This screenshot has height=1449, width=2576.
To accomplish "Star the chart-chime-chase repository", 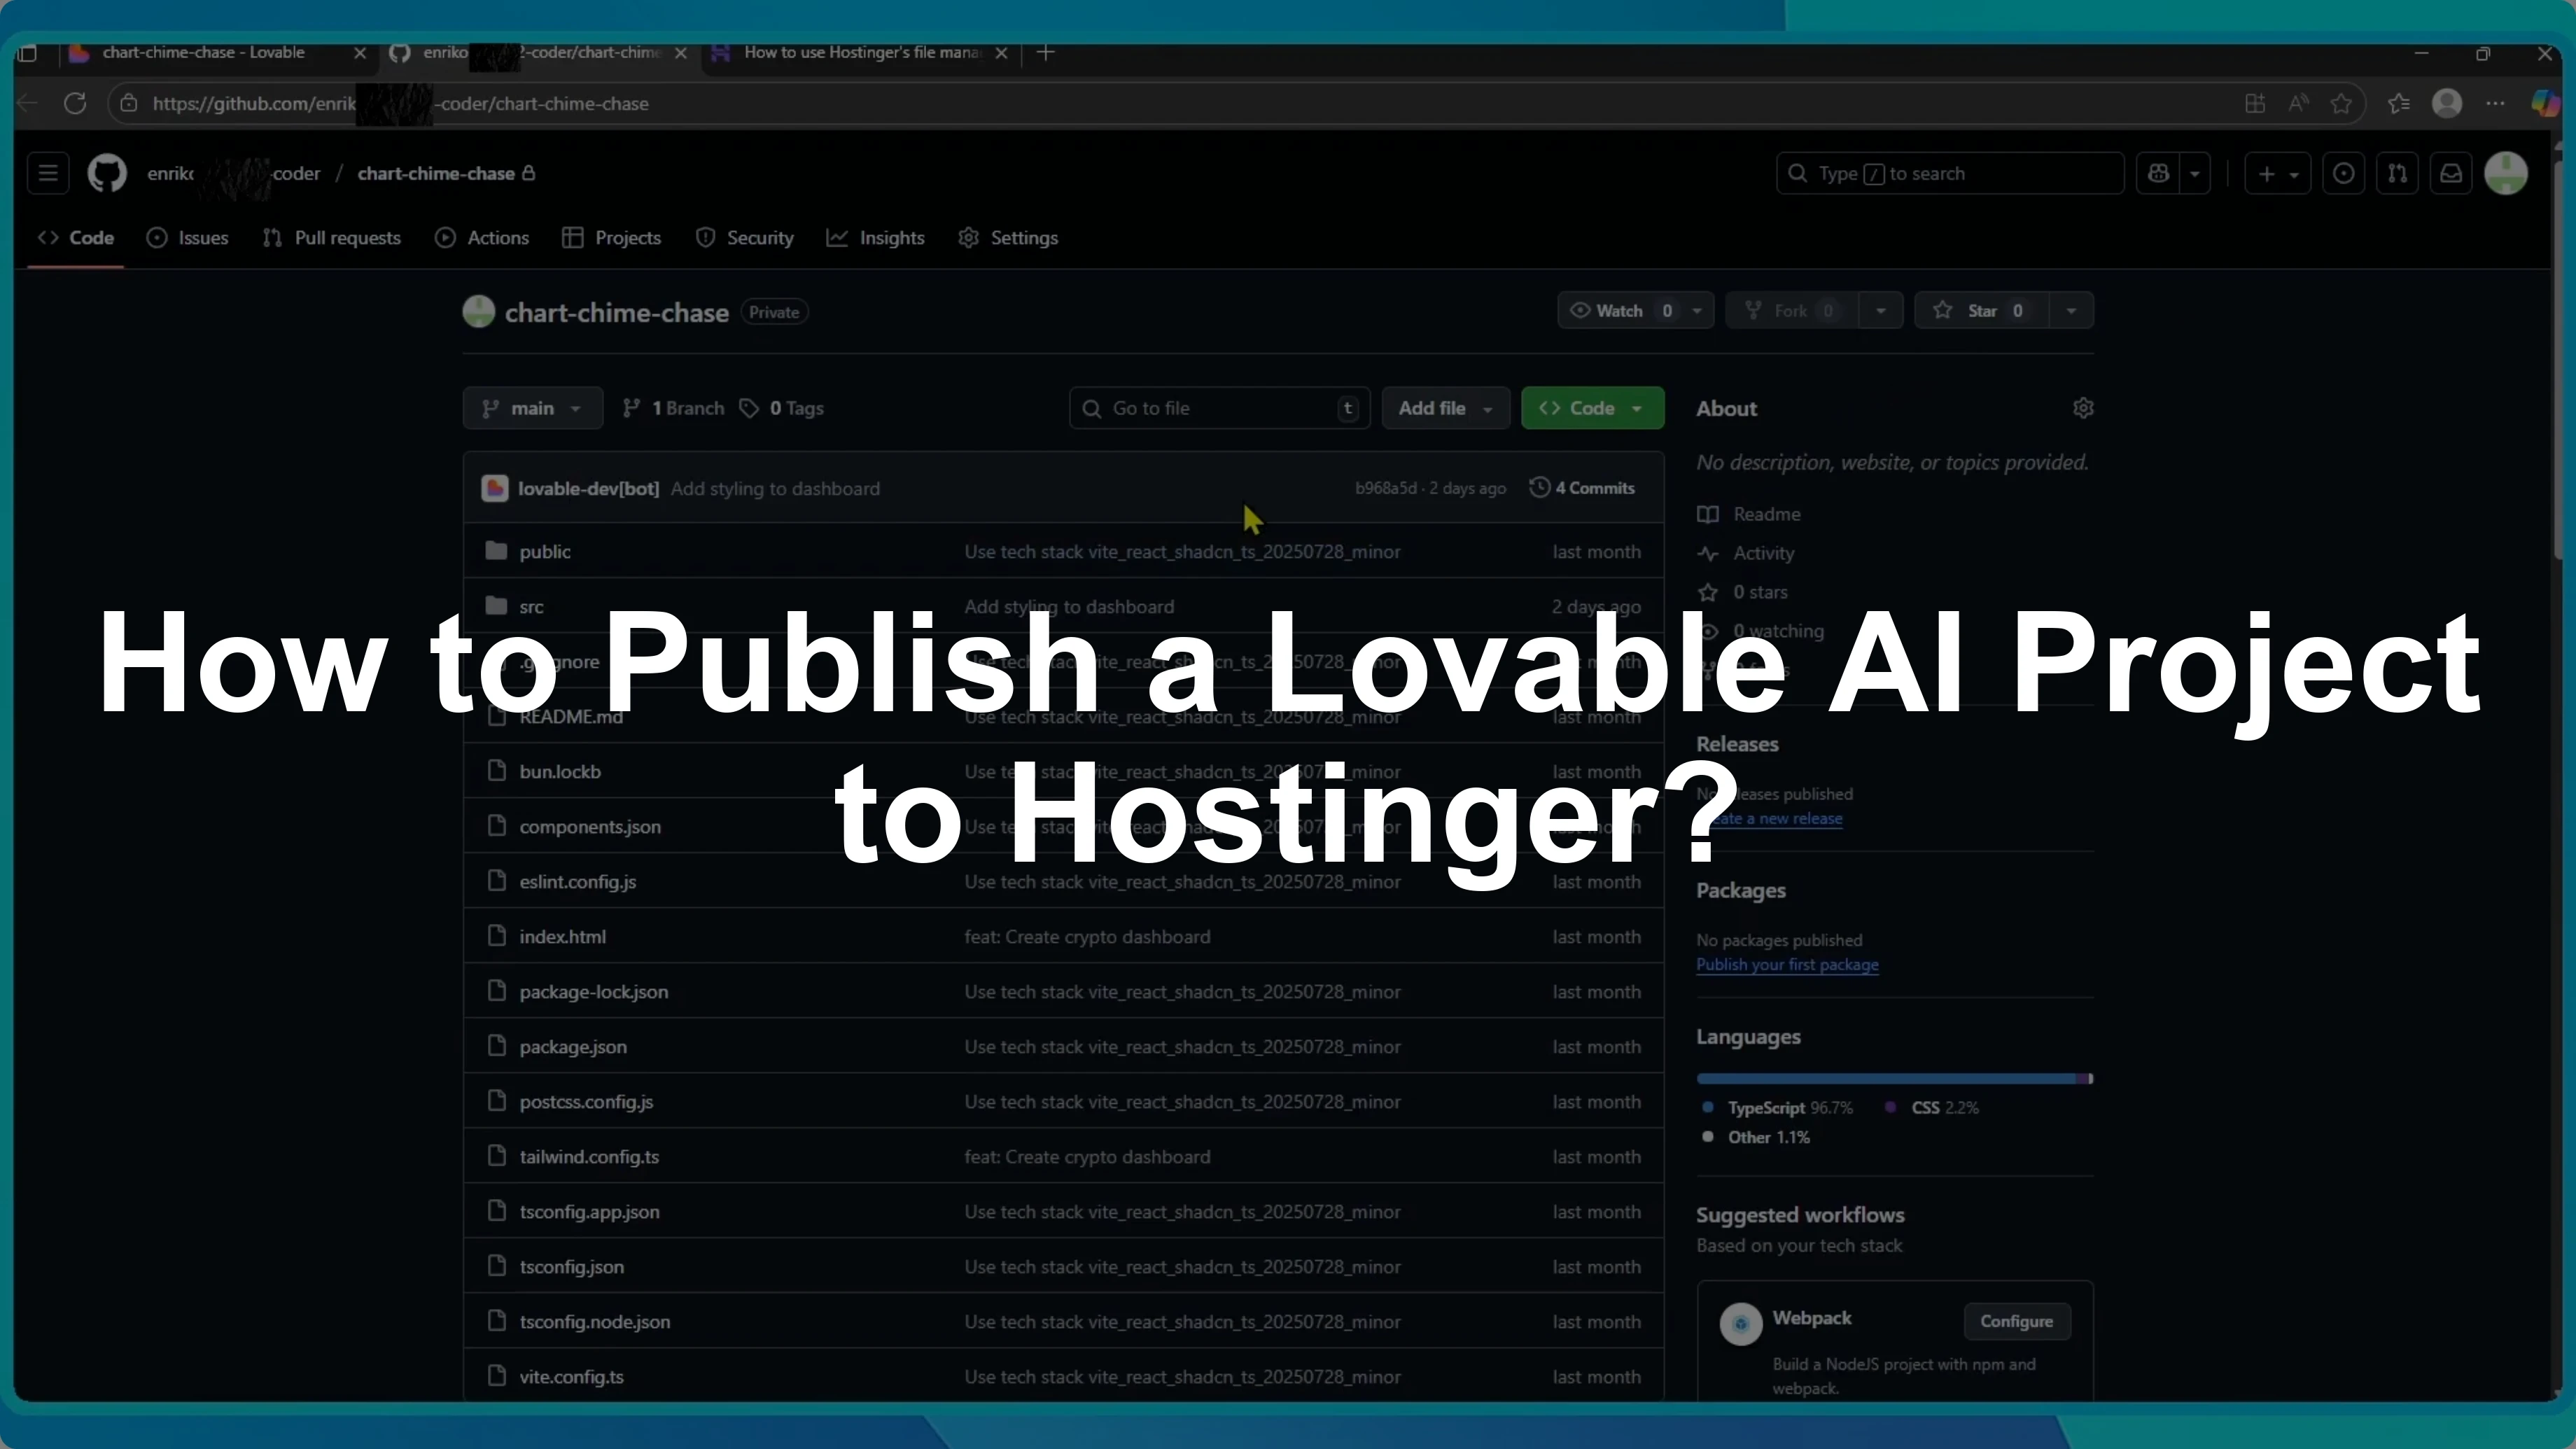I will [1981, 311].
